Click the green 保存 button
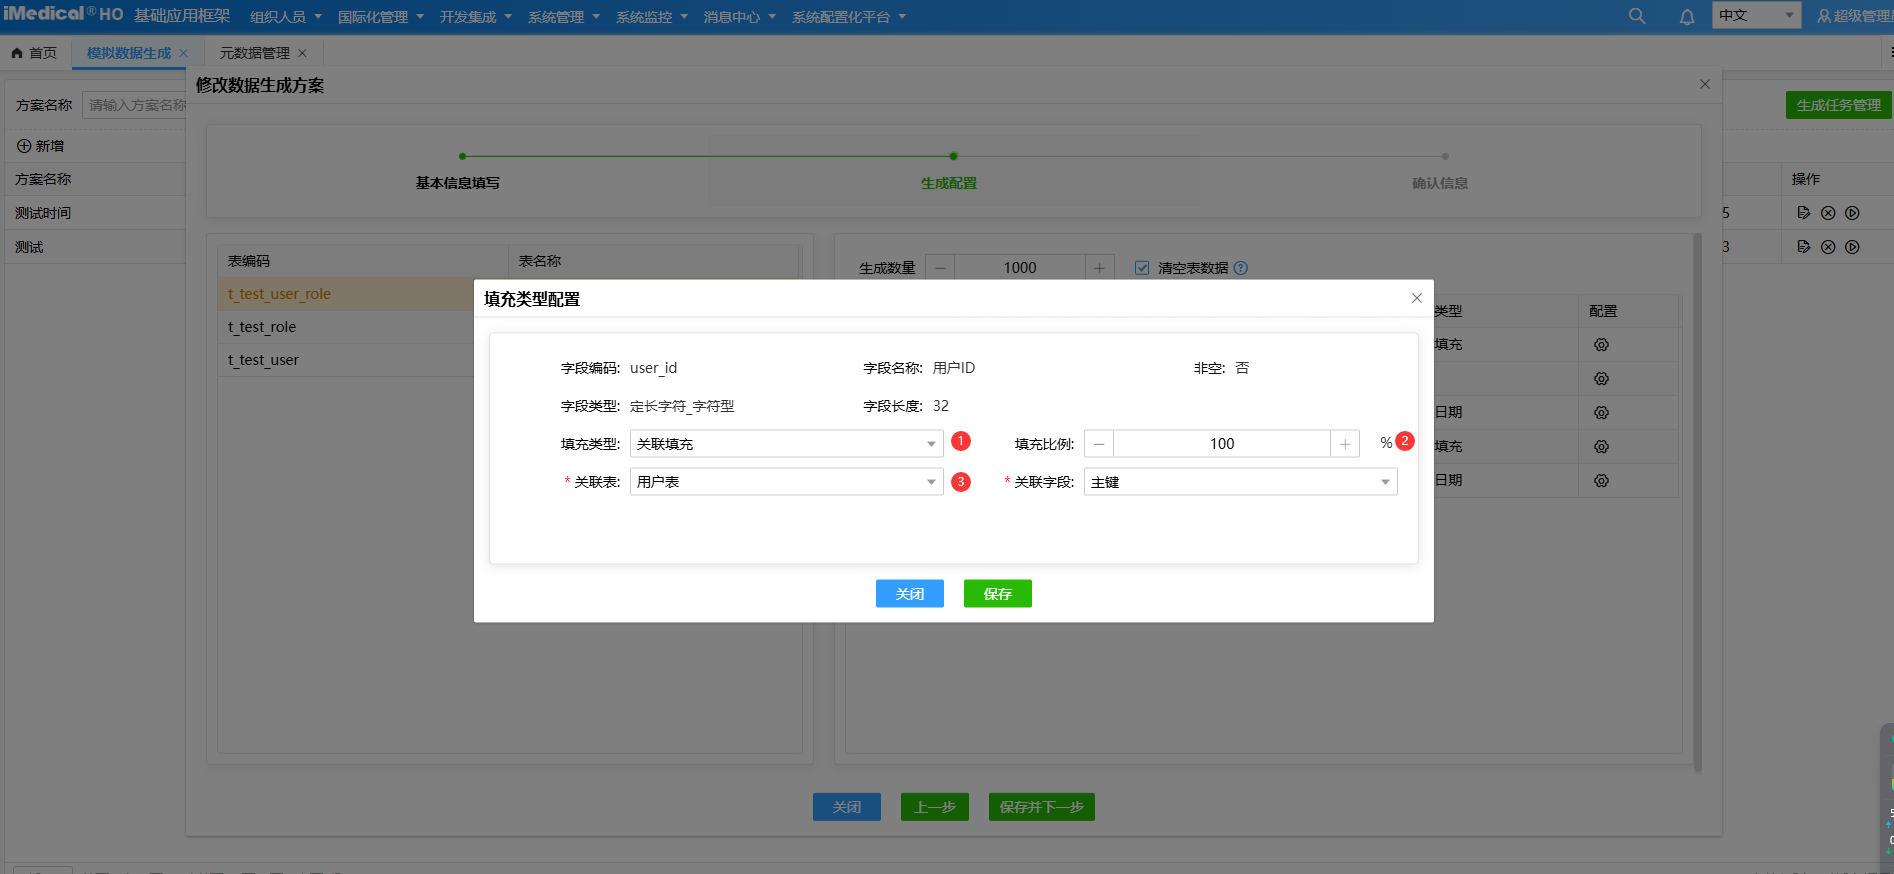The width and height of the screenshot is (1894, 874). point(997,594)
